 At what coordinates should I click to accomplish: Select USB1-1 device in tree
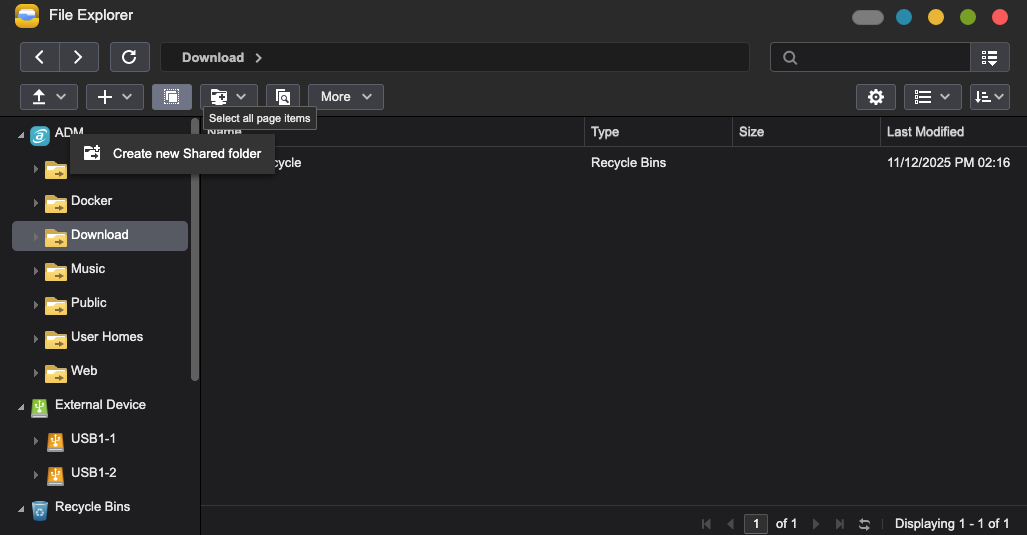point(93,439)
